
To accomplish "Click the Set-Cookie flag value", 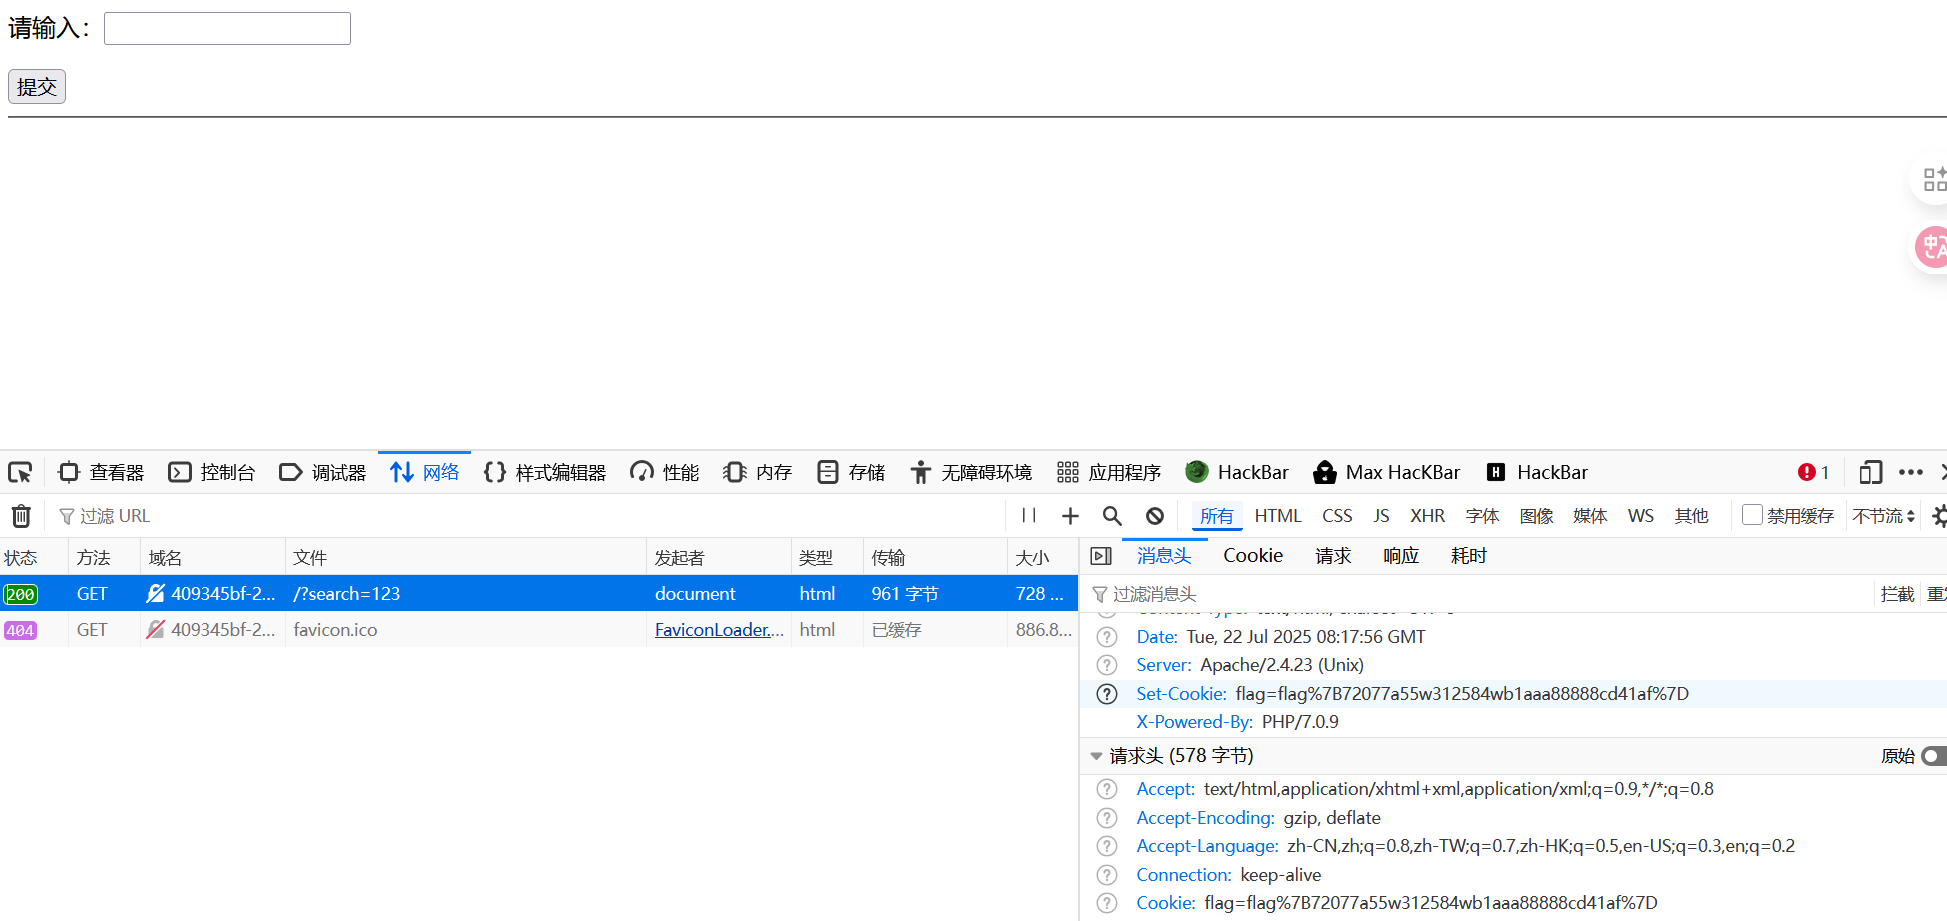I will [1462, 694].
